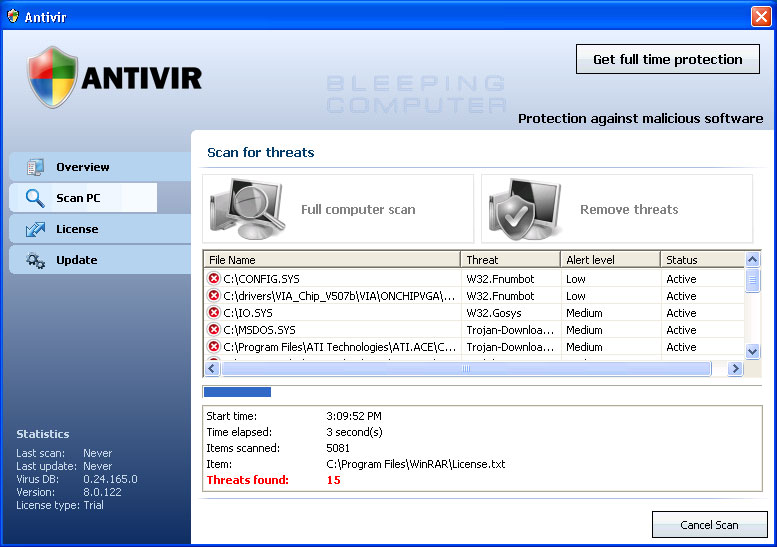Click the title bar Antivir small shield icon
Screen dimensions: 777x547
tap(13, 16)
